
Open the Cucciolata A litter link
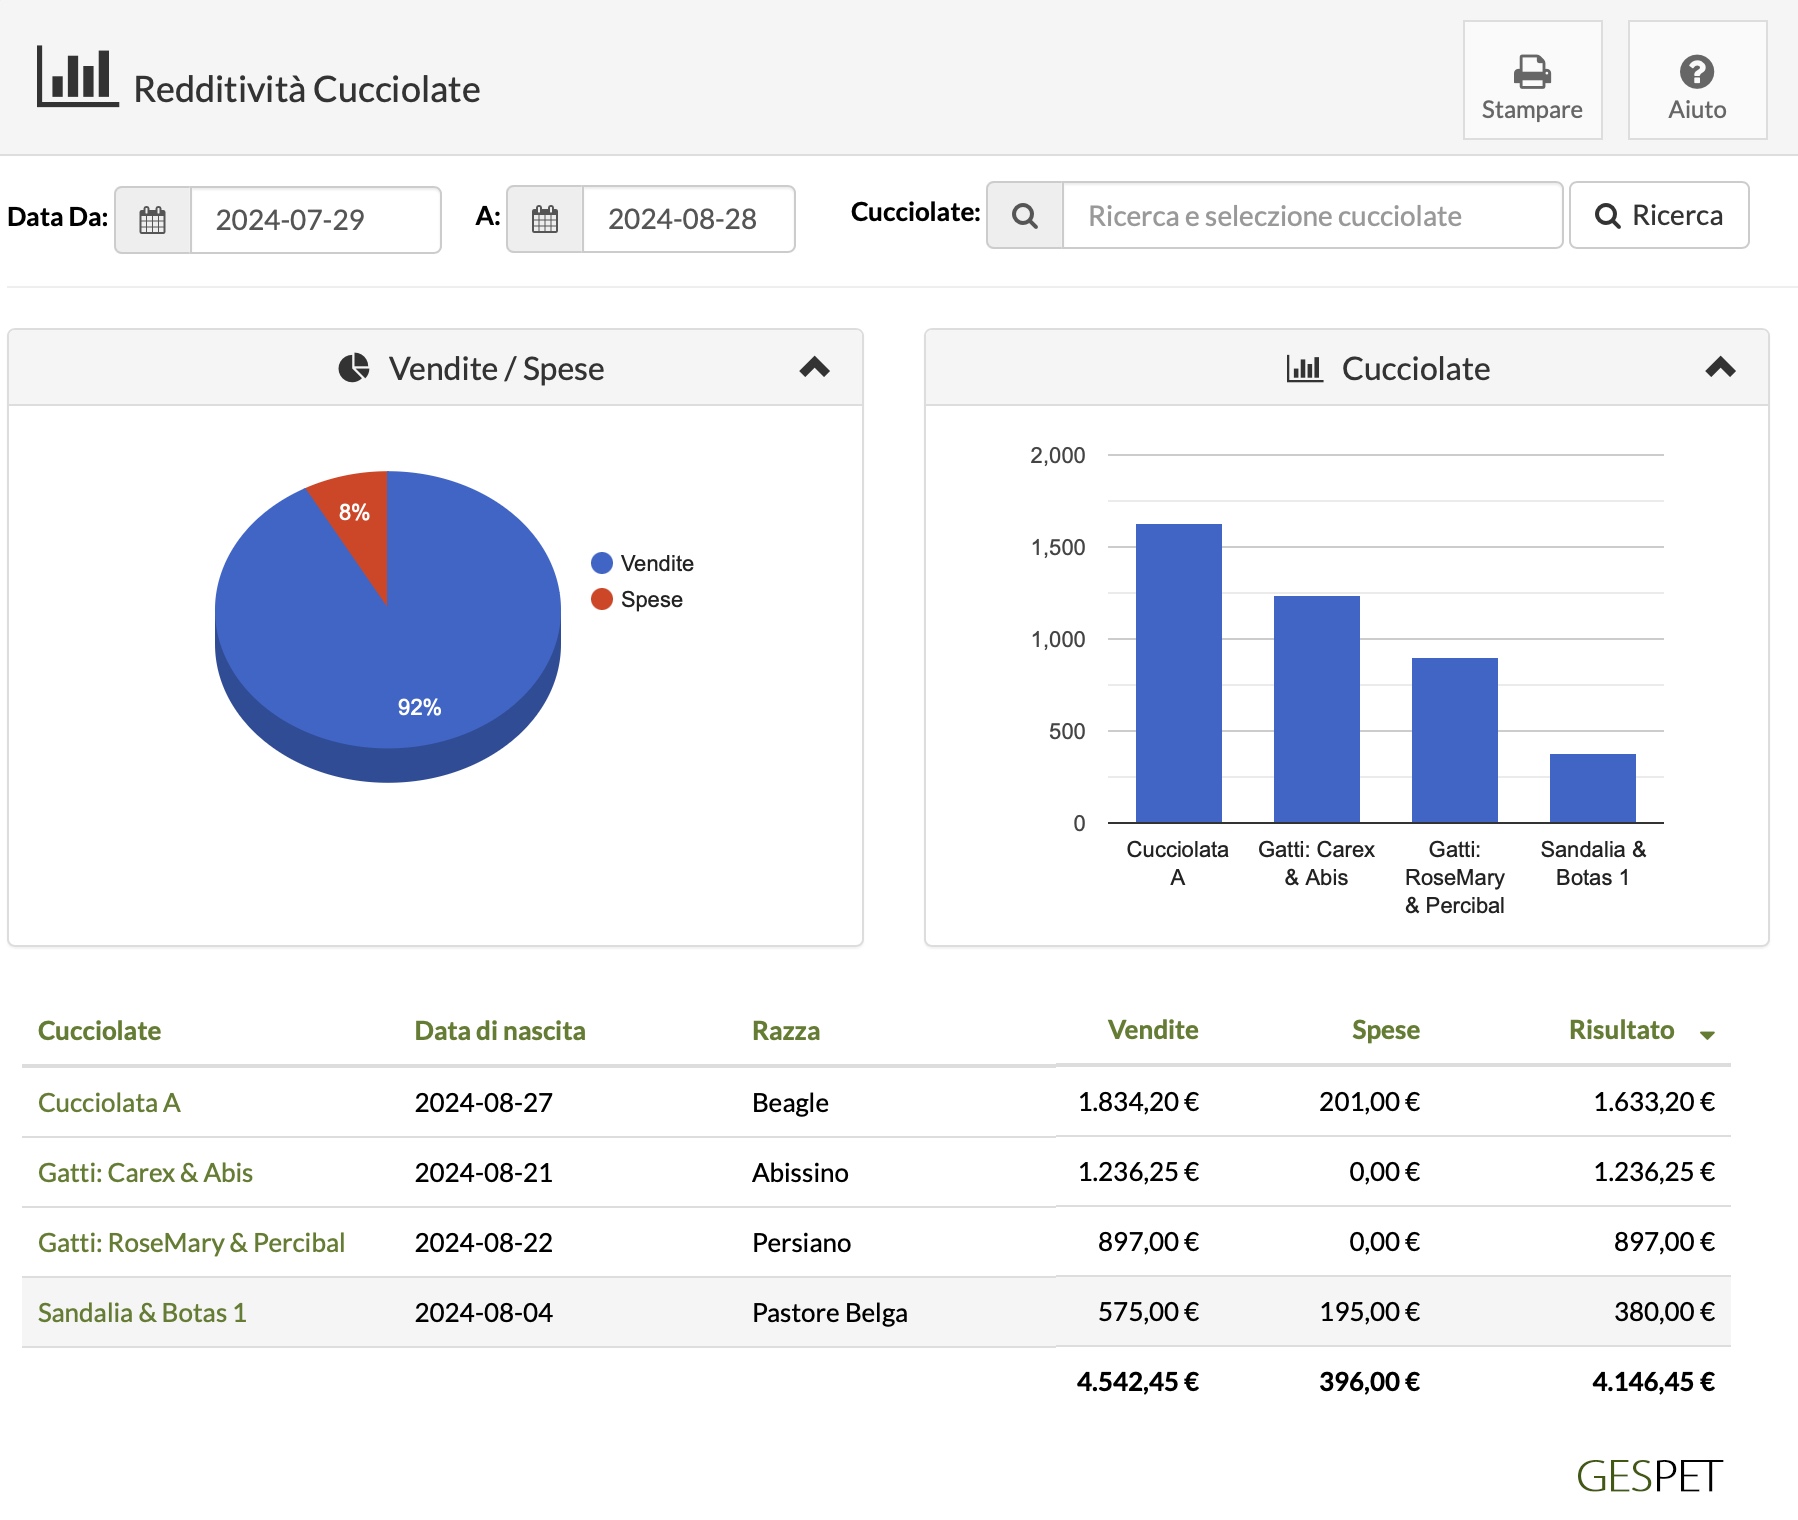point(110,1103)
